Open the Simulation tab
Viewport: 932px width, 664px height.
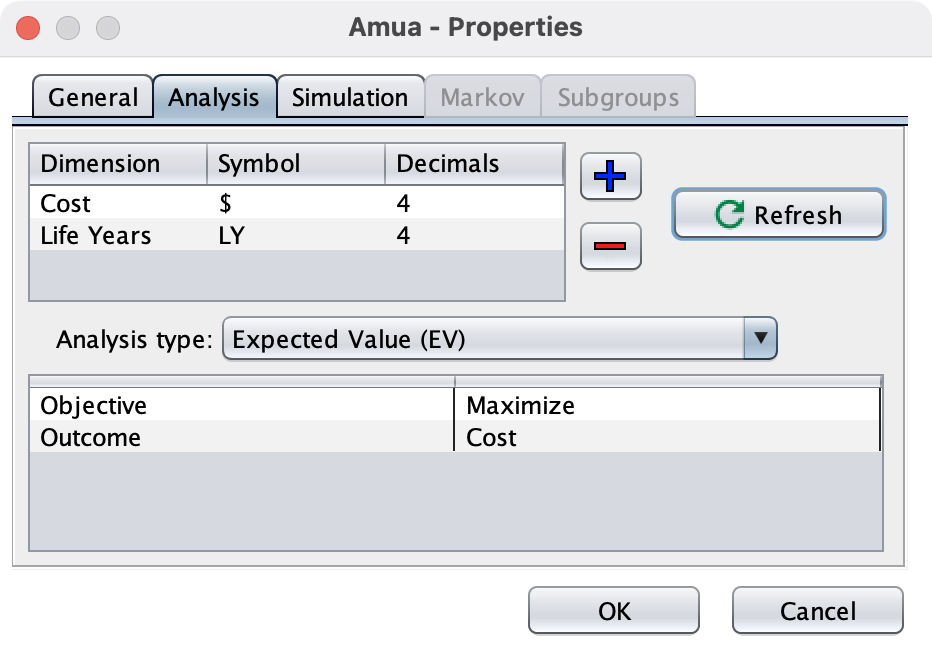coord(350,98)
